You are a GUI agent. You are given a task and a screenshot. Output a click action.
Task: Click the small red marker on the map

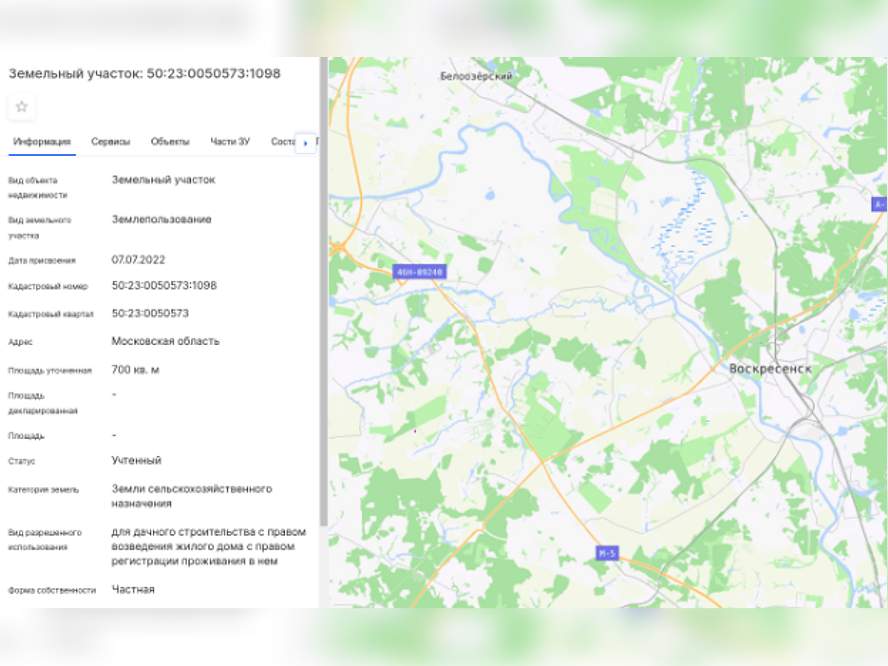click(x=415, y=431)
